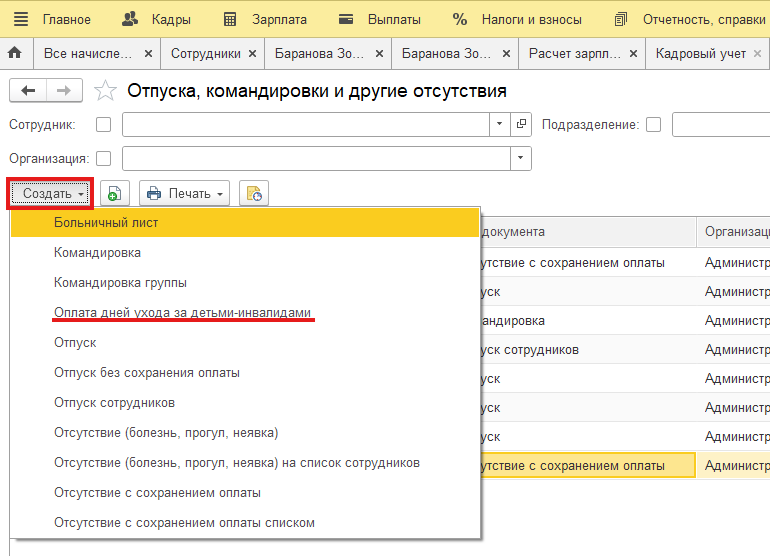Viewport: 770px width, 556px height.
Task: Select Отсутствие (болезнь, прогул, неявка)
Action: (x=245, y=432)
